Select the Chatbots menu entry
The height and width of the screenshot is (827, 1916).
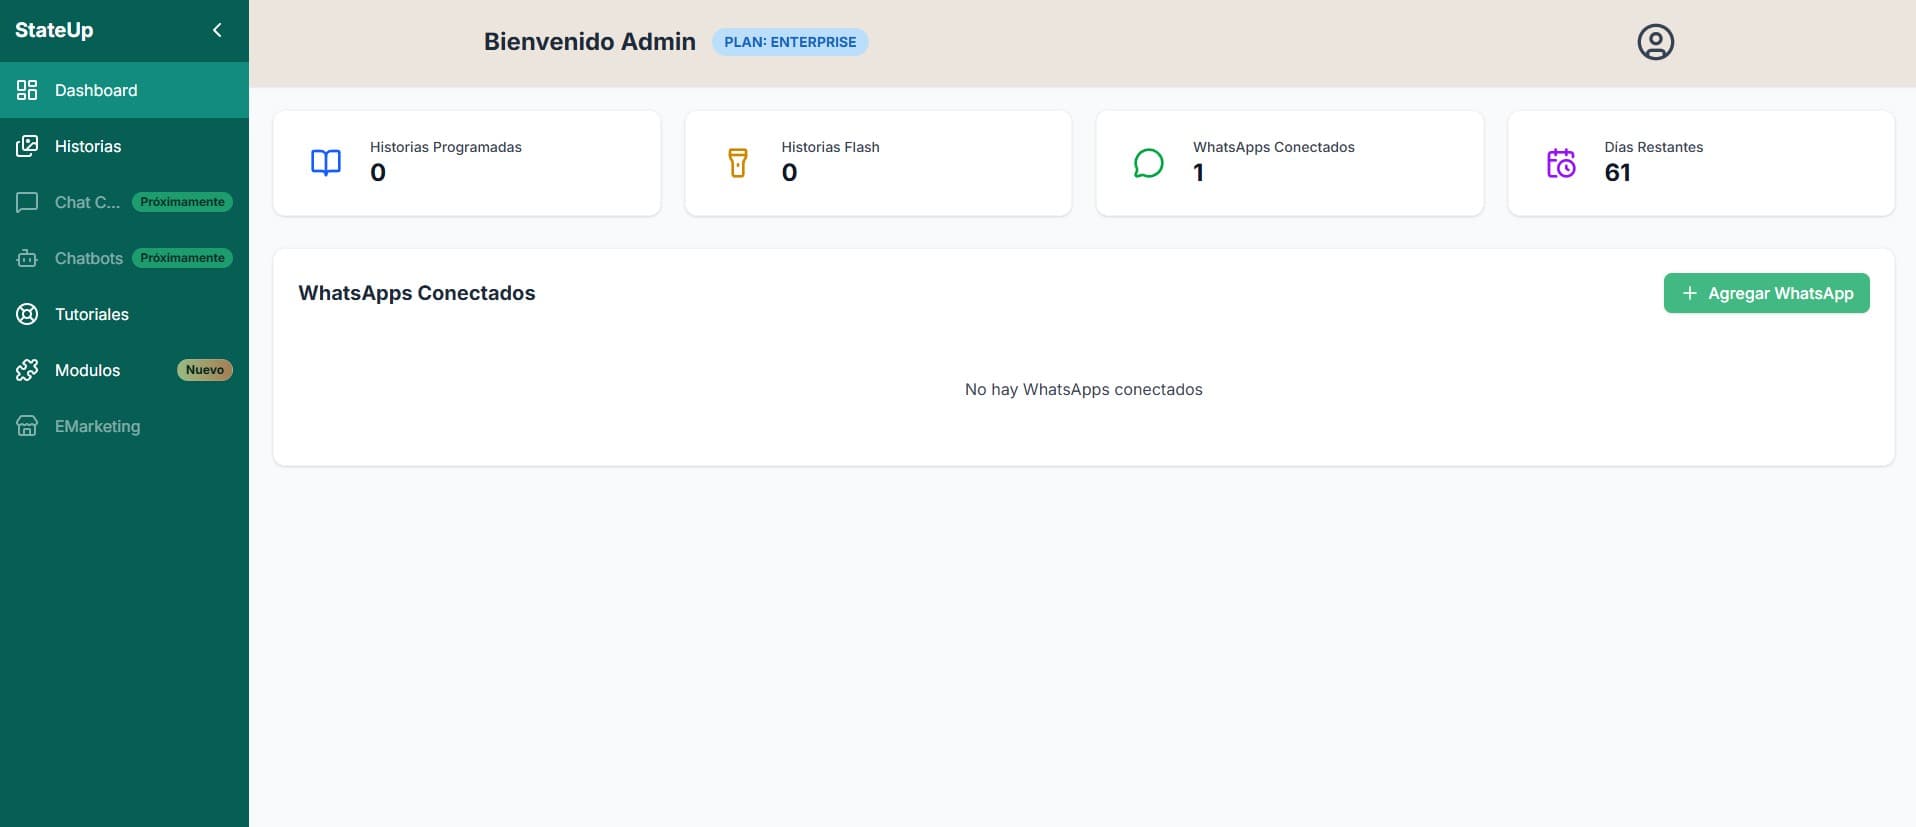coord(124,258)
